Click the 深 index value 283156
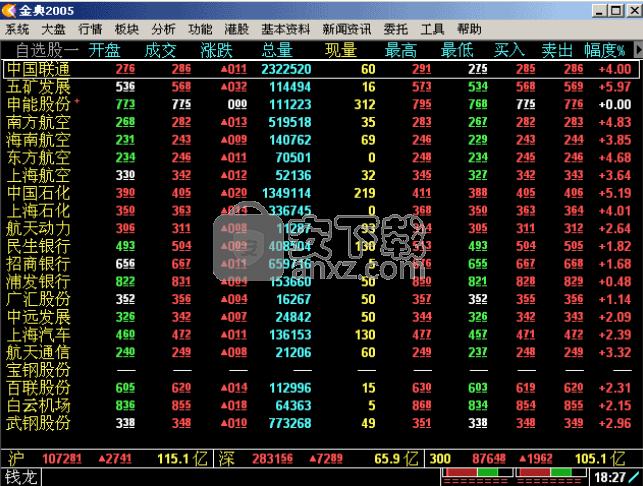643x486 pixels. click(272, 459)
